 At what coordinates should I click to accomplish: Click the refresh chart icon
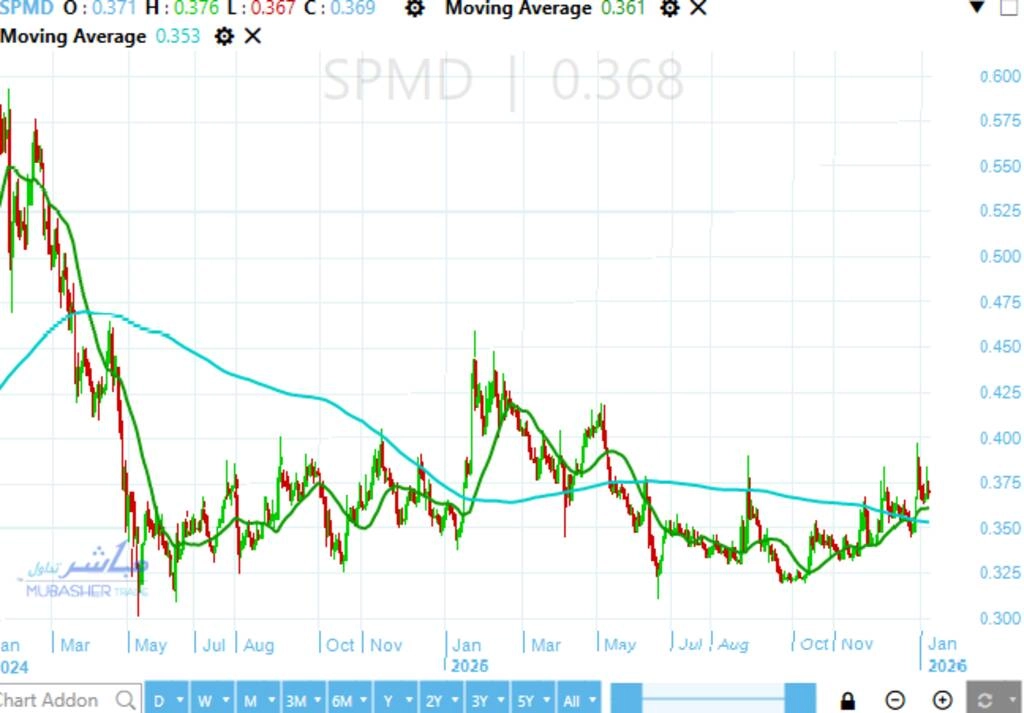[x=994, y=699]
